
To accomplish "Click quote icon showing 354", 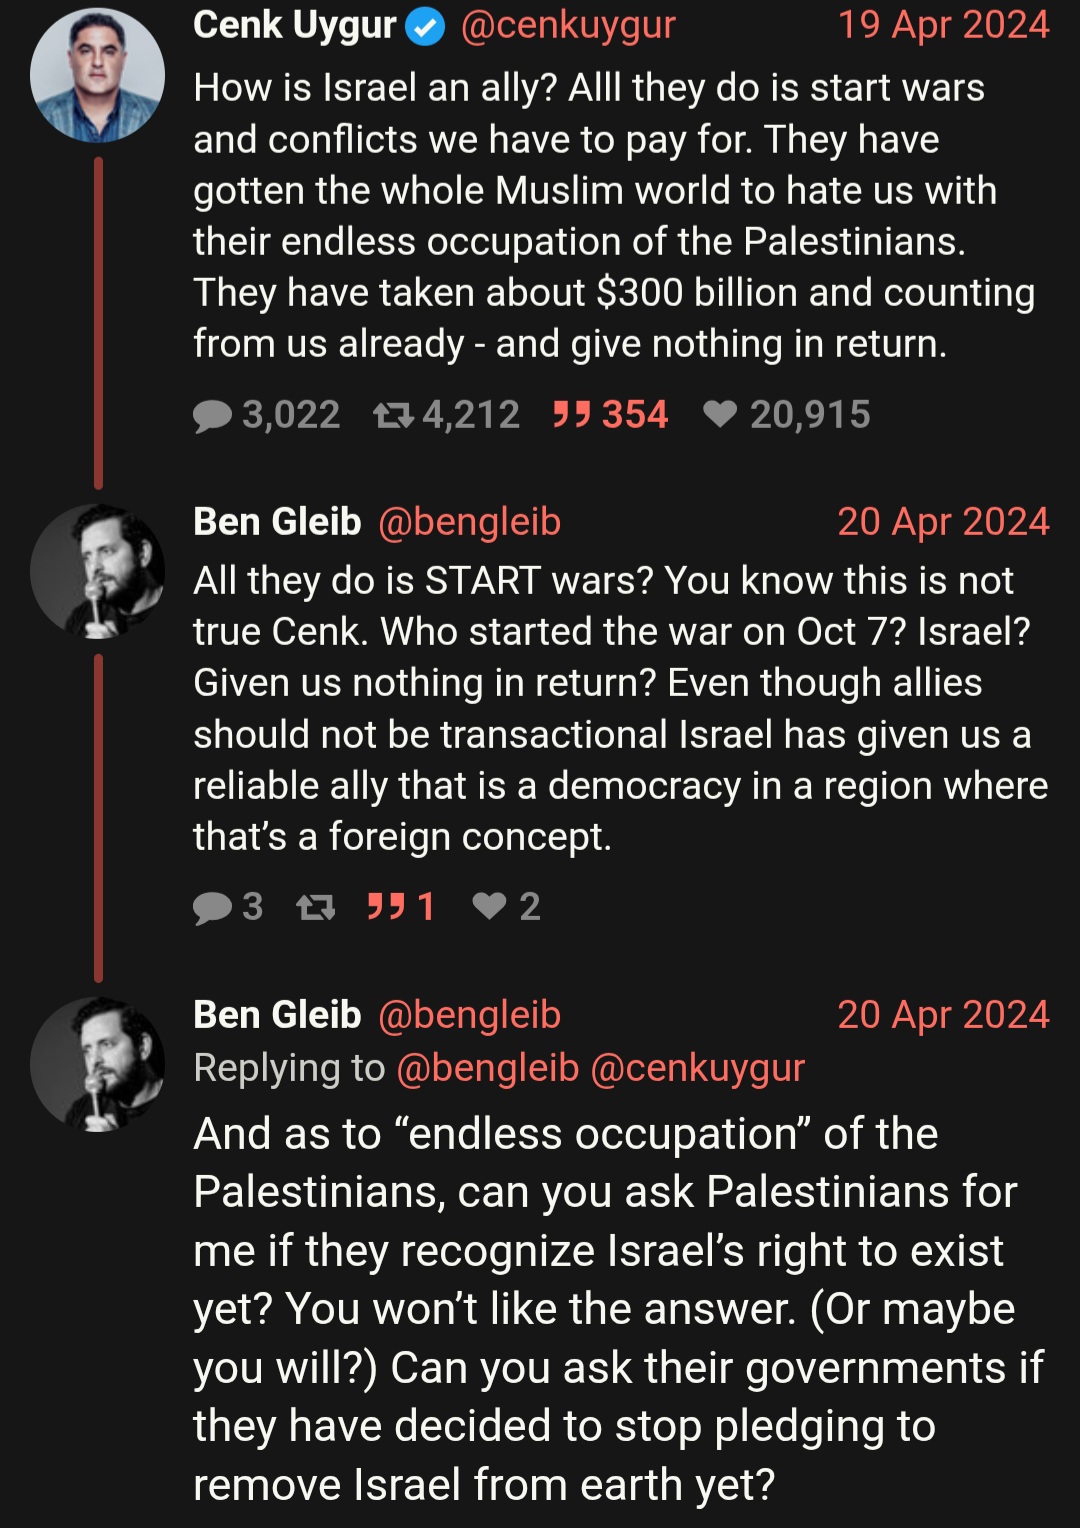I will coord(572,414).
